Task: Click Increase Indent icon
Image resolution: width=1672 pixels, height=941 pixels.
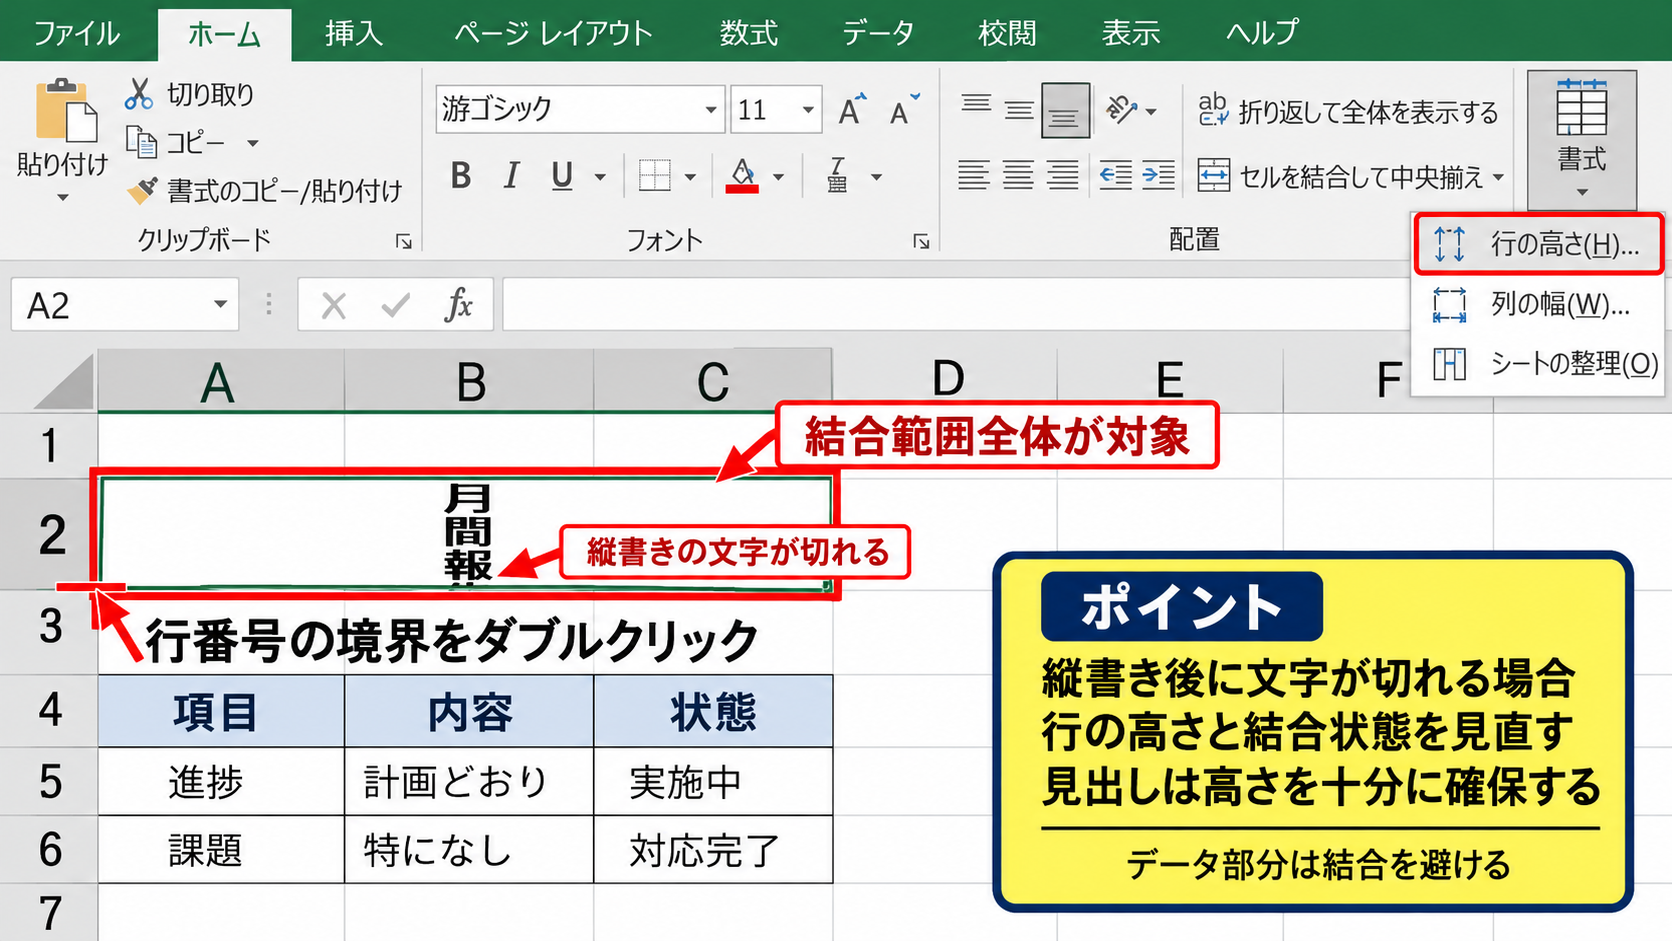Action: coord(1158,176)
